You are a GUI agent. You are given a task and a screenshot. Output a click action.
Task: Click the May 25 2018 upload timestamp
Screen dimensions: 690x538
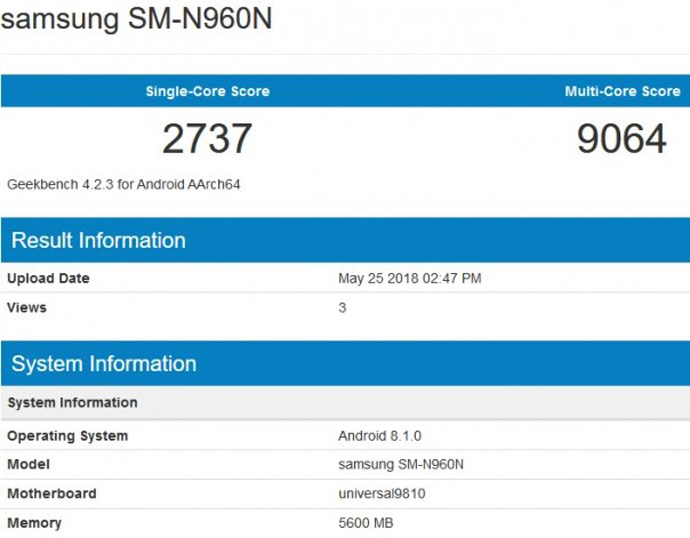pos(409,278)
